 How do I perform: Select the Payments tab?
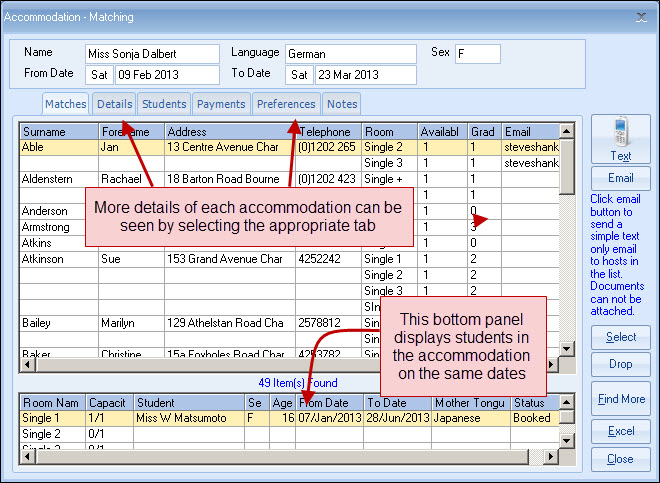click(x=221, y=104)
